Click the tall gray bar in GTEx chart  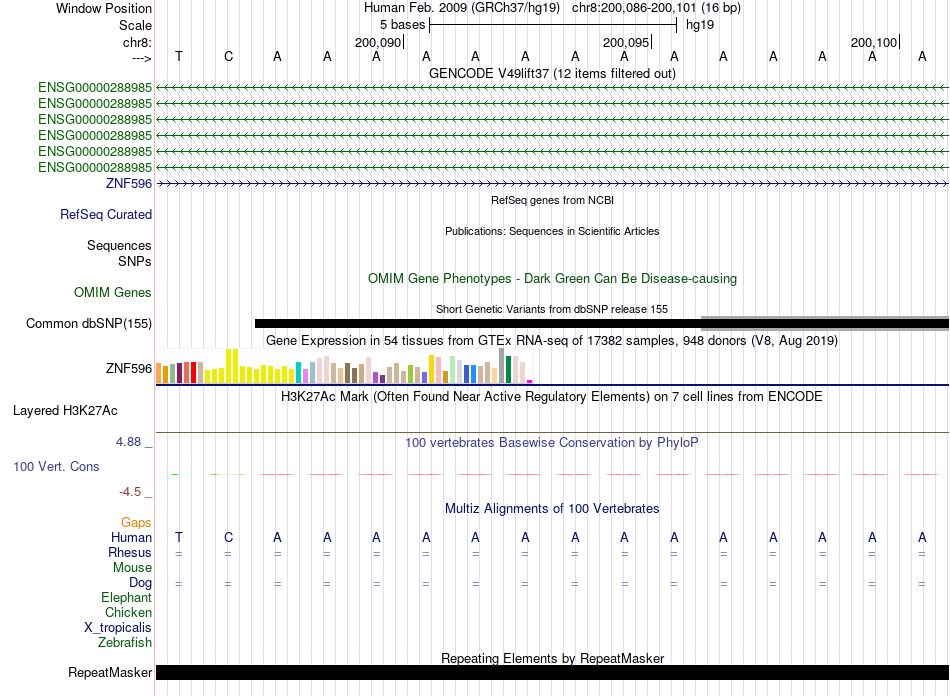tap(502, 365)
